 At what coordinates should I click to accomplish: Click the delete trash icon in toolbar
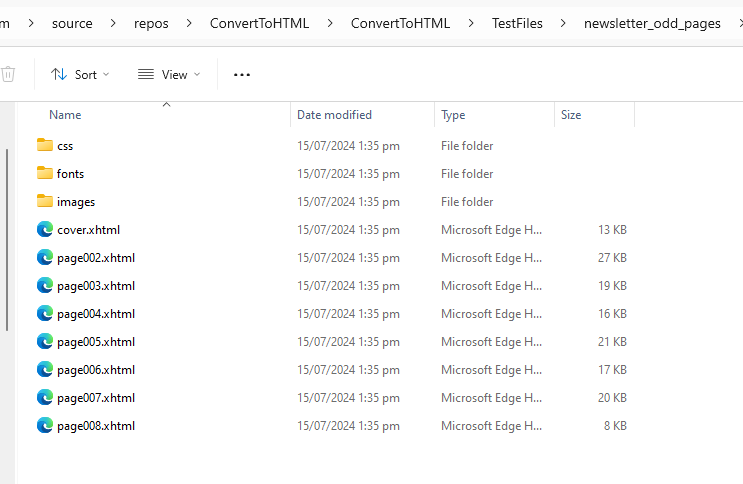point(8,74)
